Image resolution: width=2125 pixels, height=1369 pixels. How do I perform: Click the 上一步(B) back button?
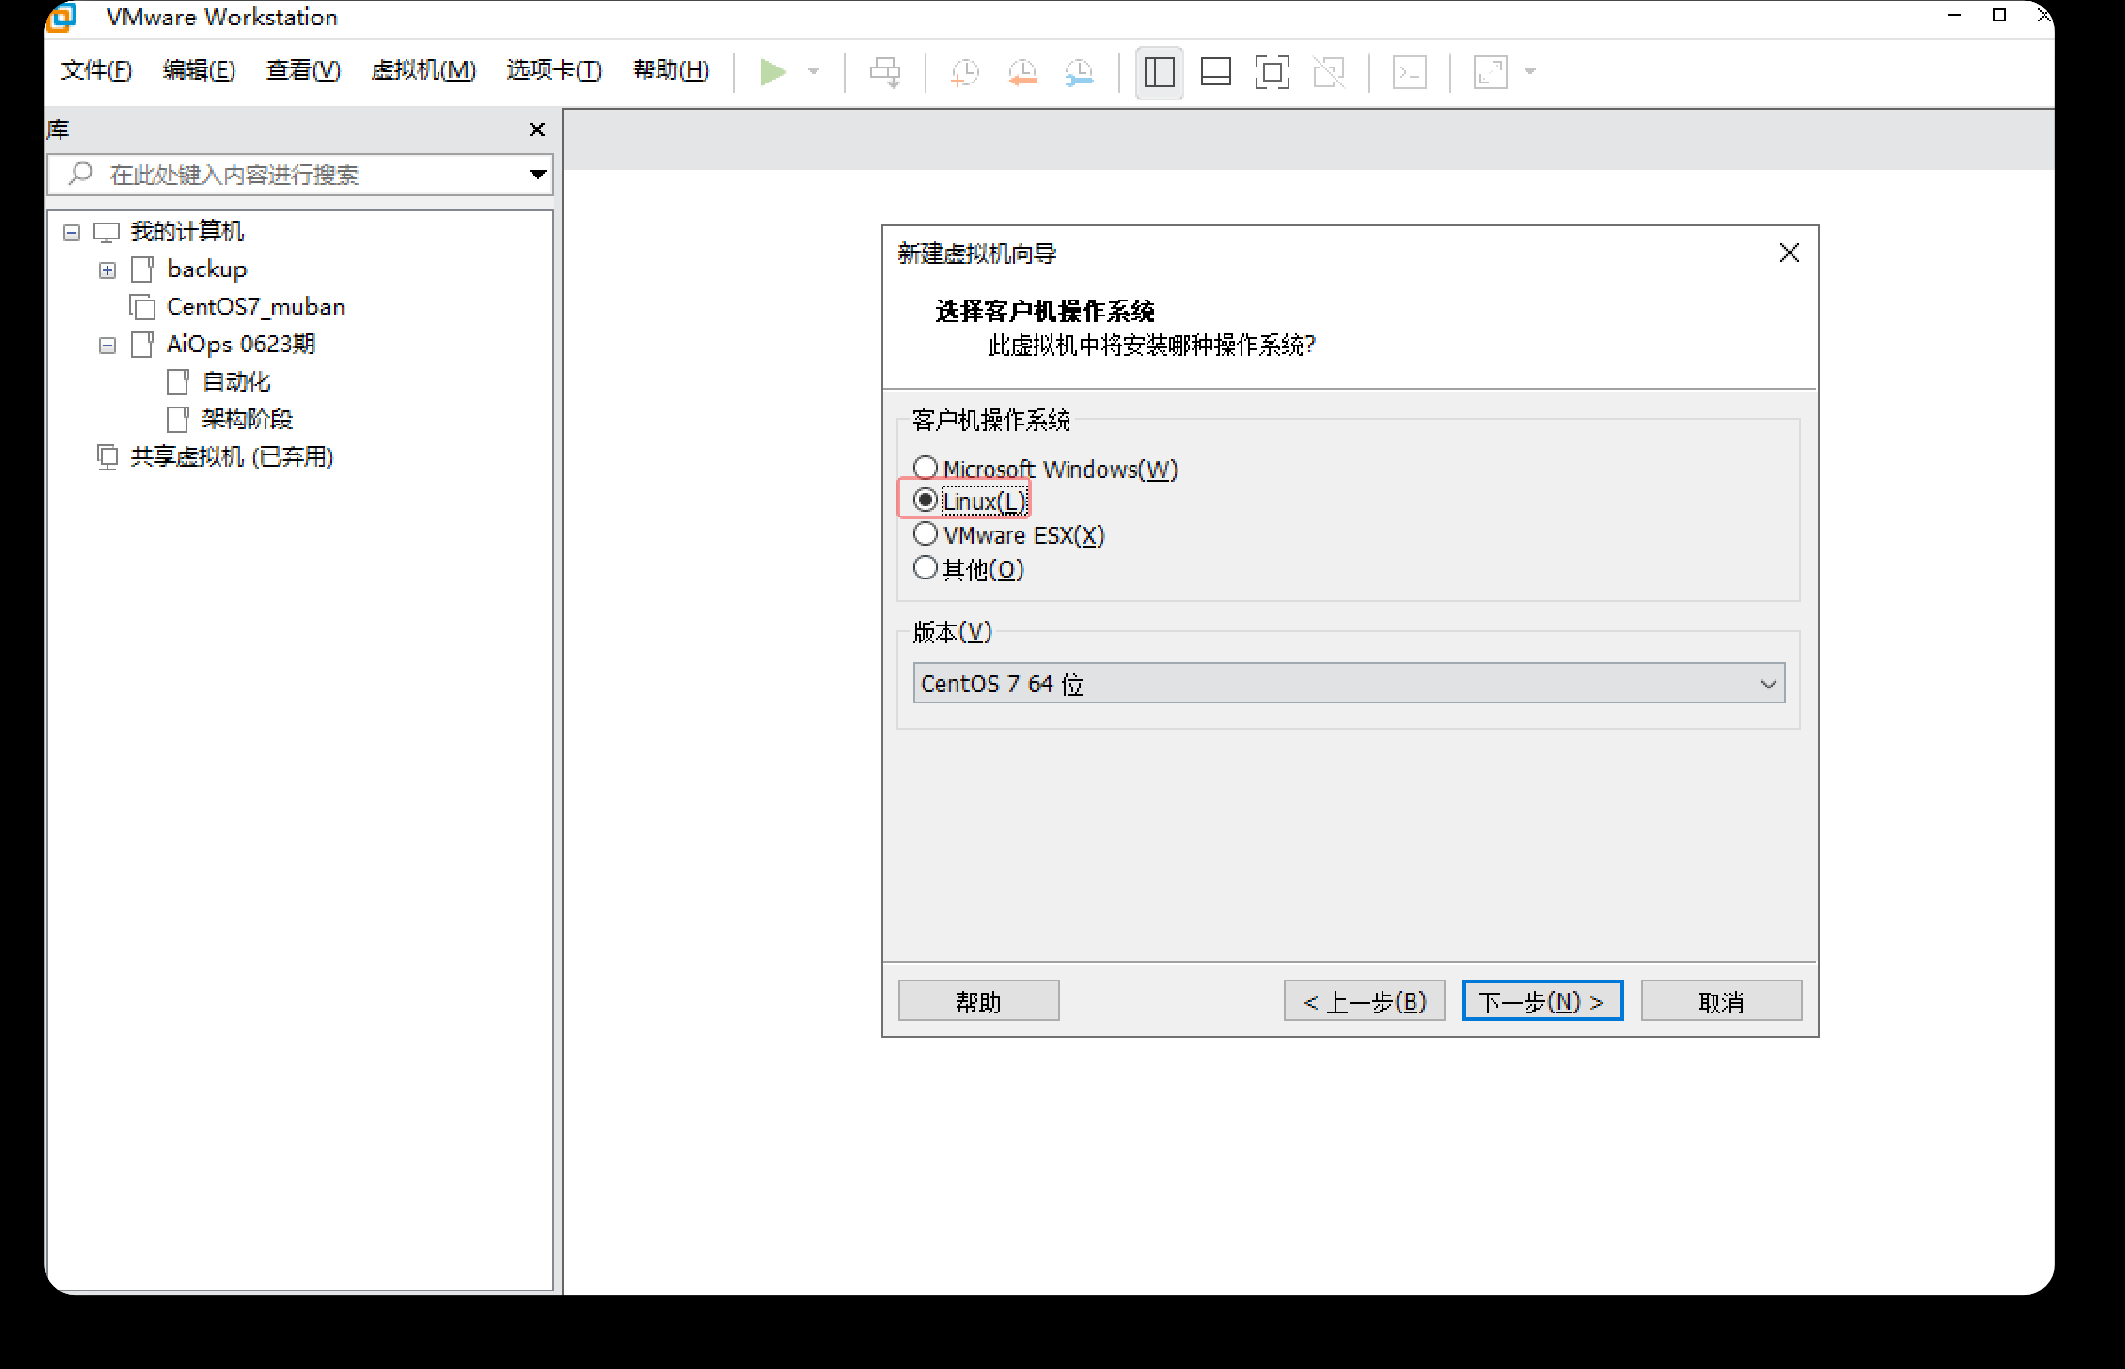point(1364,1001)
